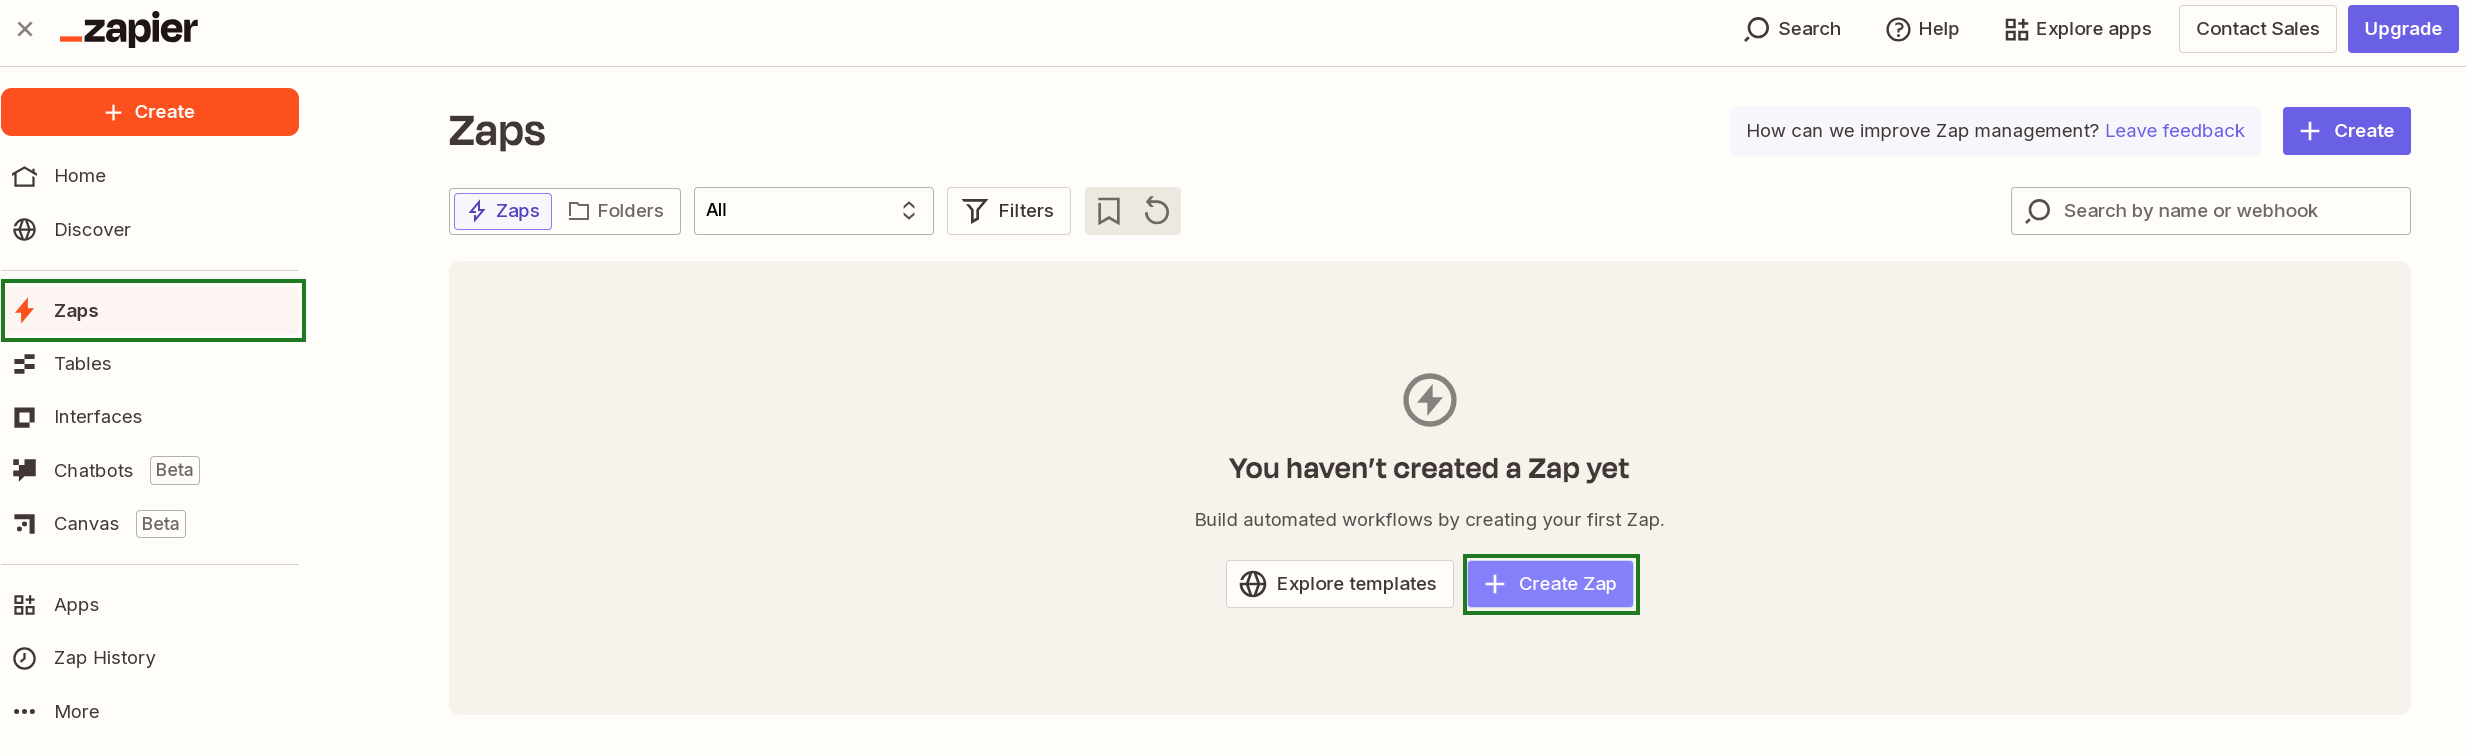Image resolution: width=2466 pixels, height=756 pixels.
Task: Click the Tables icon in sidebar
Action: (x=25, y=364)
